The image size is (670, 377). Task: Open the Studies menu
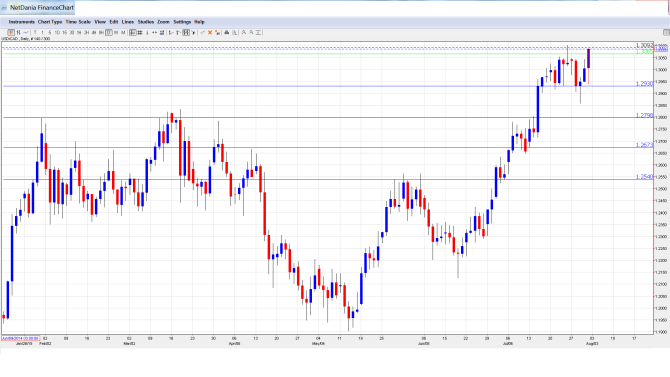(x=146, y=22)
